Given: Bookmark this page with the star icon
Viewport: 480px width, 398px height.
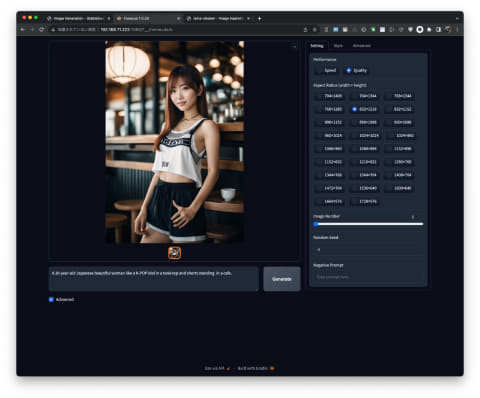Looking at the screenshot, I should pyautogui.click(x=315, y=30).
